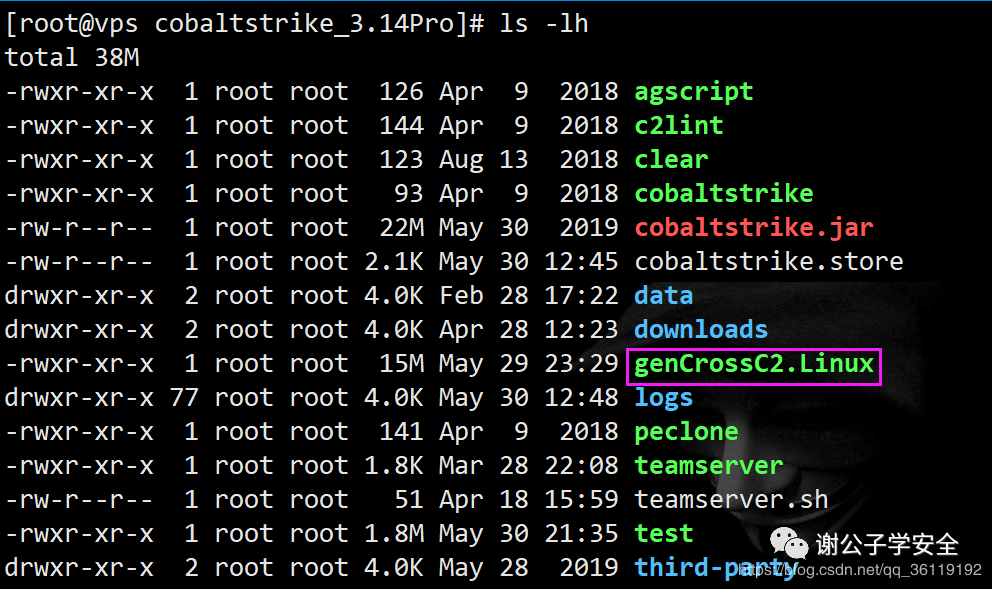Click the green test file name
This screenshot has height=589, width=992.
click(664, 534)
